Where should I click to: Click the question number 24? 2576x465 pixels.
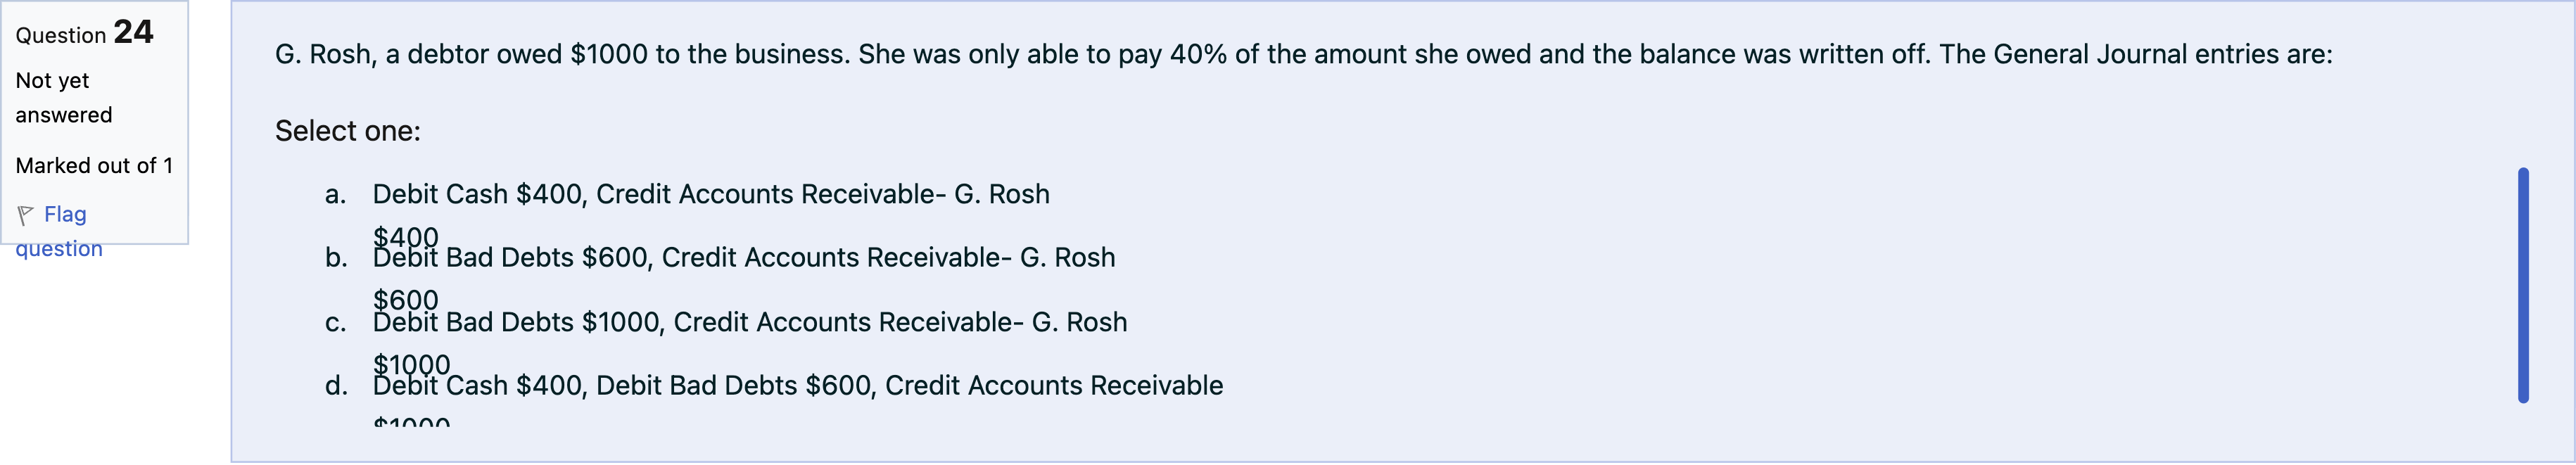(133, 32)
